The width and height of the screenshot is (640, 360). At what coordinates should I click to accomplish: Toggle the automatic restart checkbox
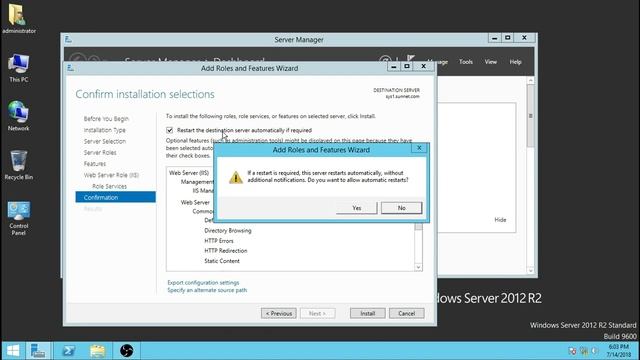169,130
